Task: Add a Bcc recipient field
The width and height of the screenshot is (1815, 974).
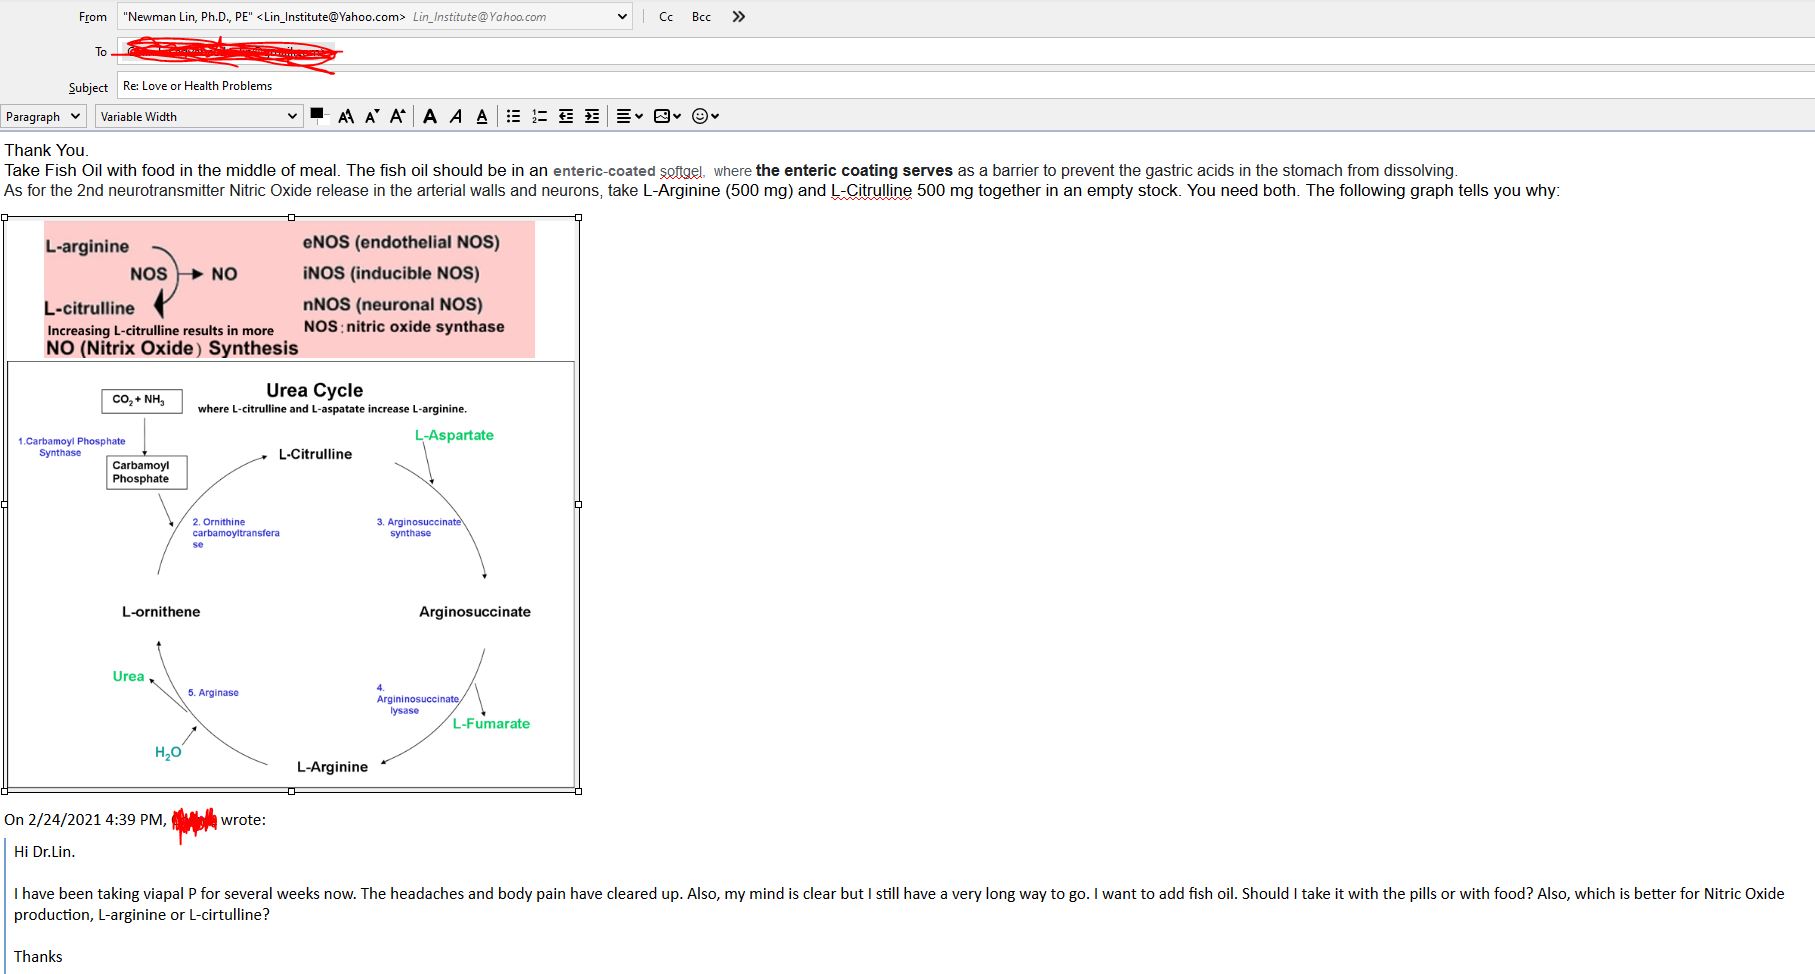Action: pyautogui.click(x=701, y=17)
